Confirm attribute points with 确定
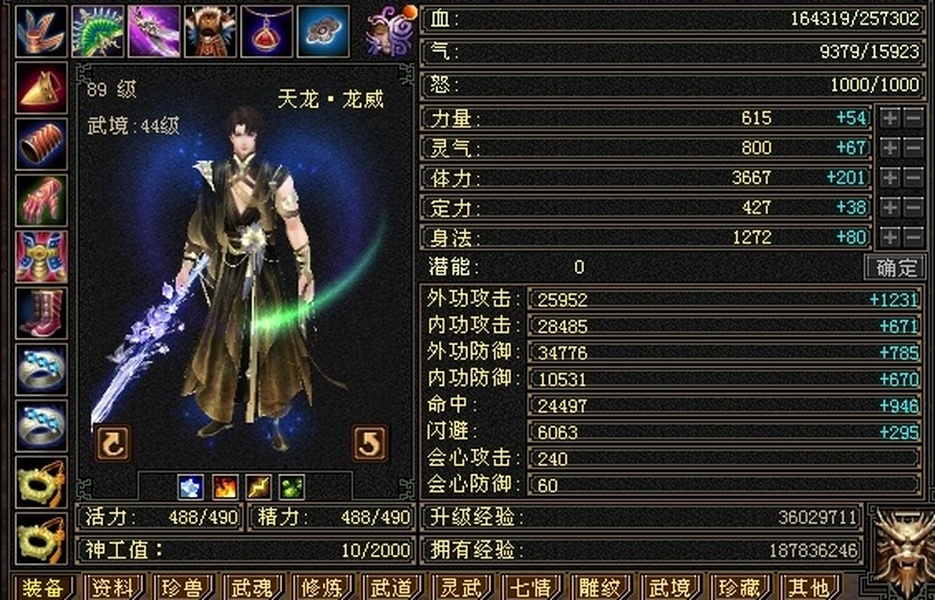 895,267
